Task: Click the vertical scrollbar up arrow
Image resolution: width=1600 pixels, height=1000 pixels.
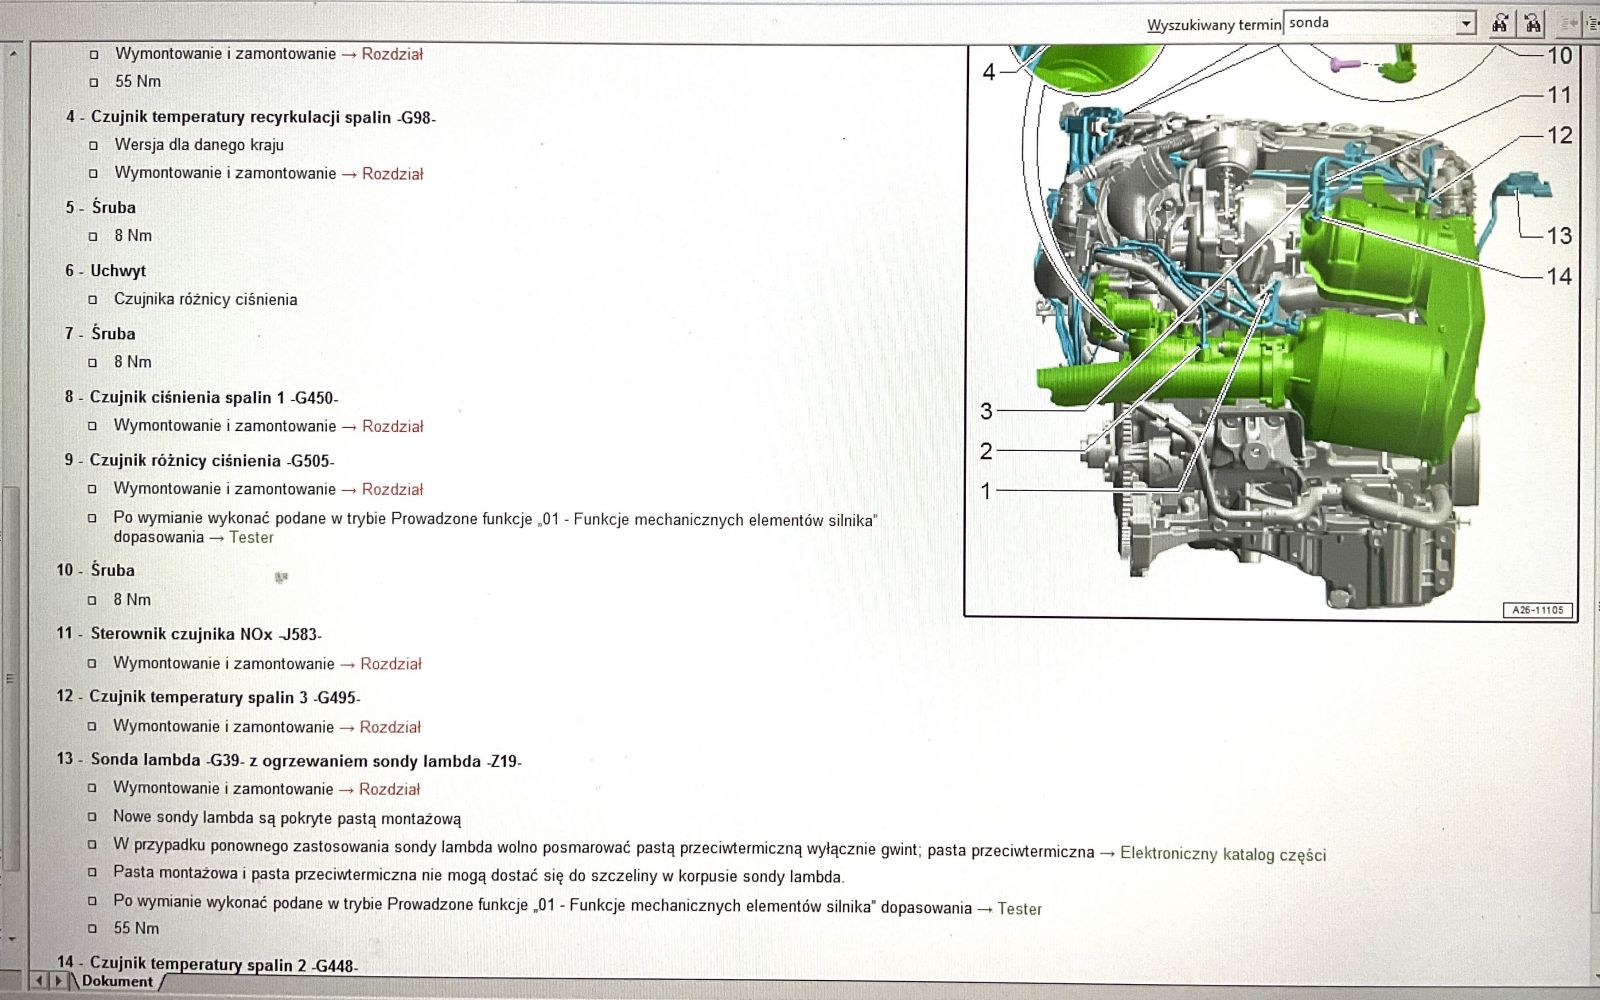Action: click(12, 53)
